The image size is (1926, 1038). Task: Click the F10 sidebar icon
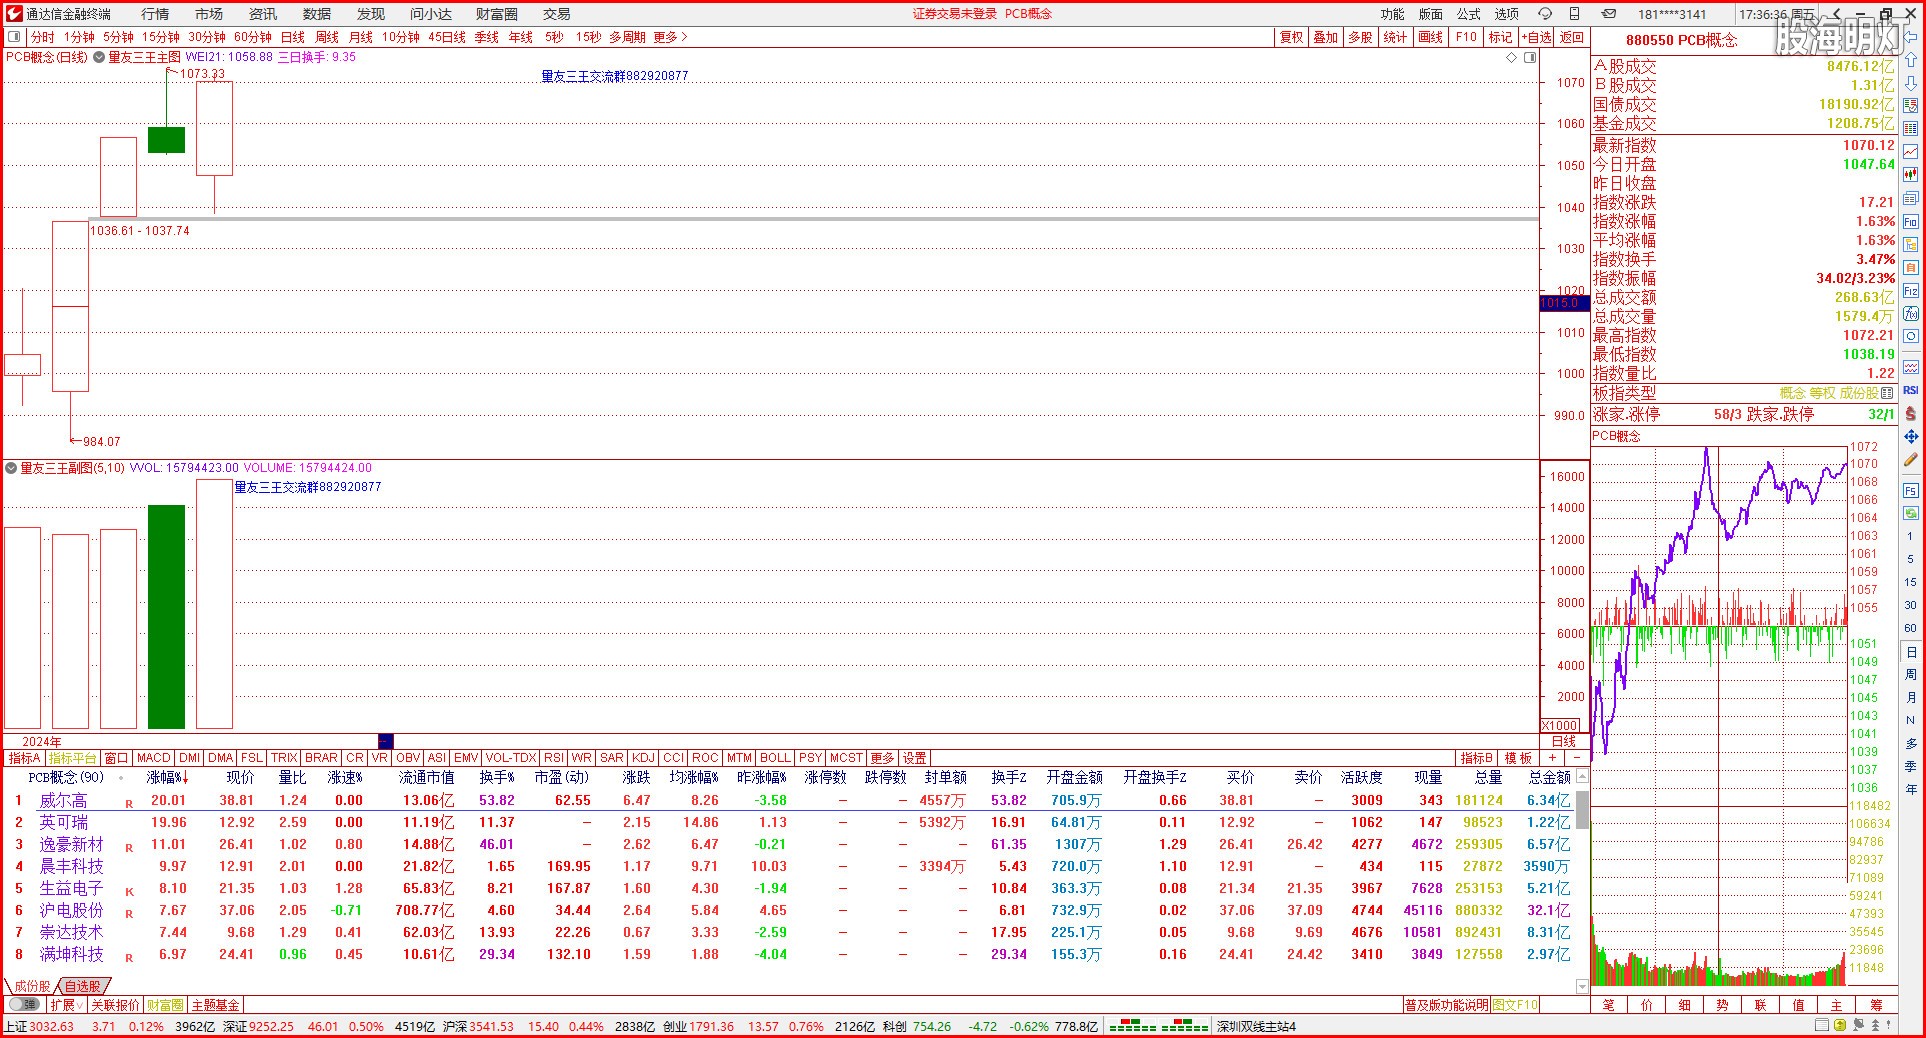tap(1911, 221)
